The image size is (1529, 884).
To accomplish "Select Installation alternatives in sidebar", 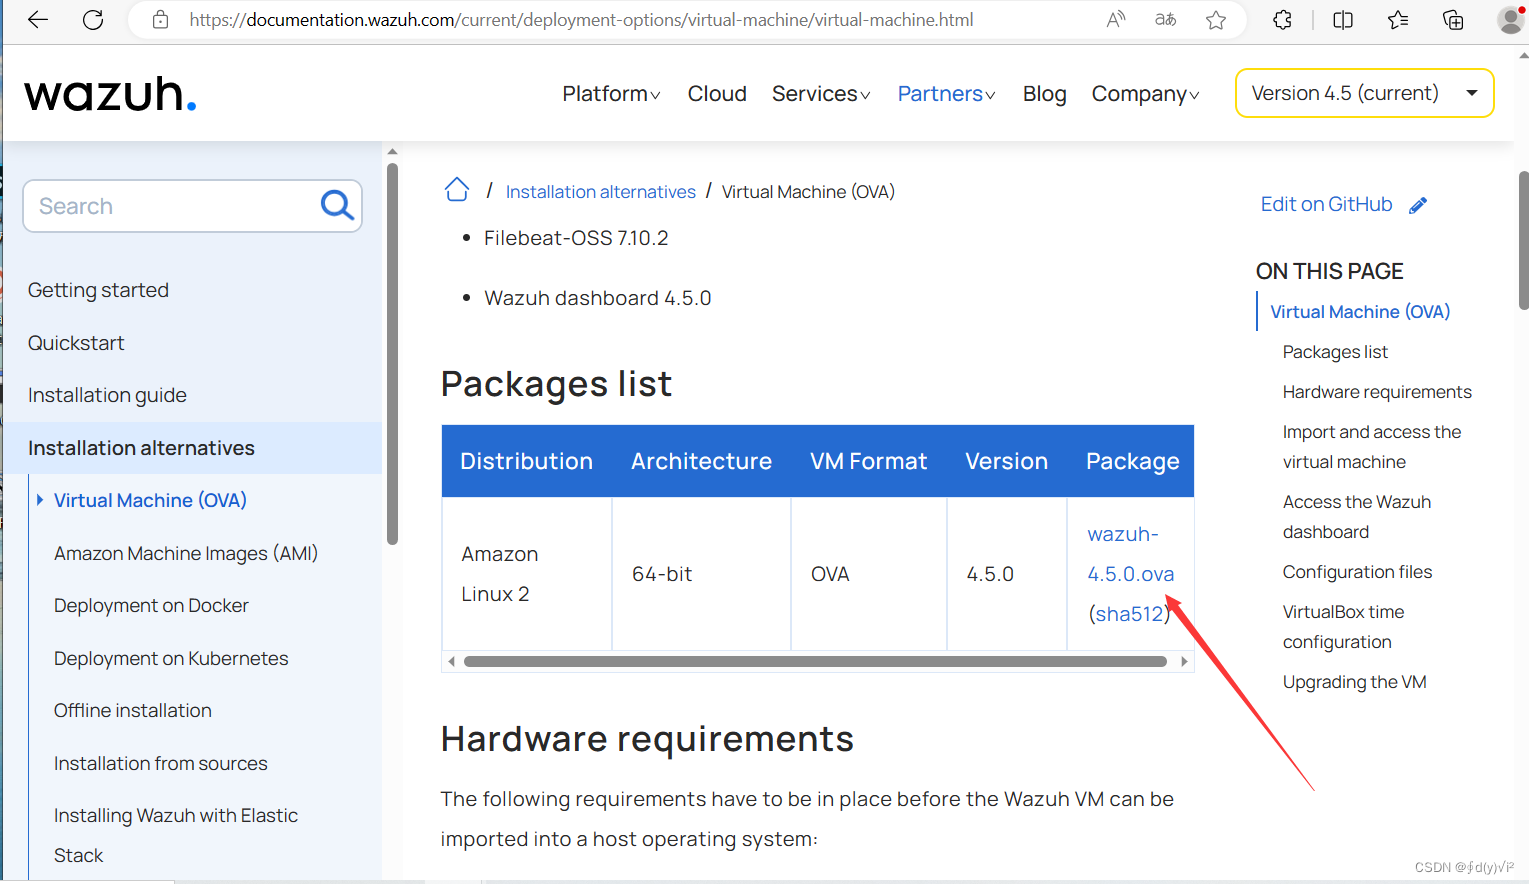I will point(141,448).
